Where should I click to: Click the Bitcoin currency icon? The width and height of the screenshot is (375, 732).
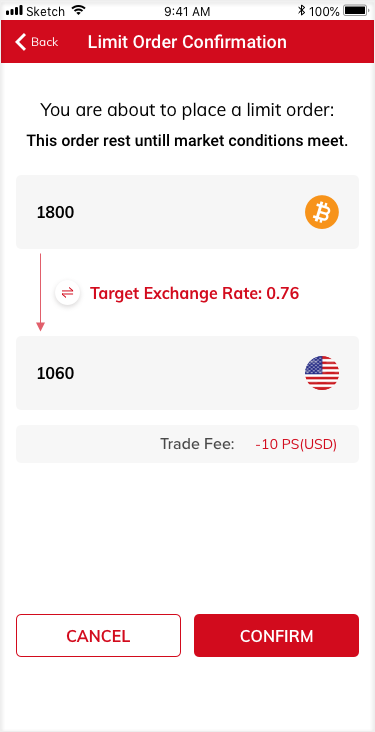322,212
